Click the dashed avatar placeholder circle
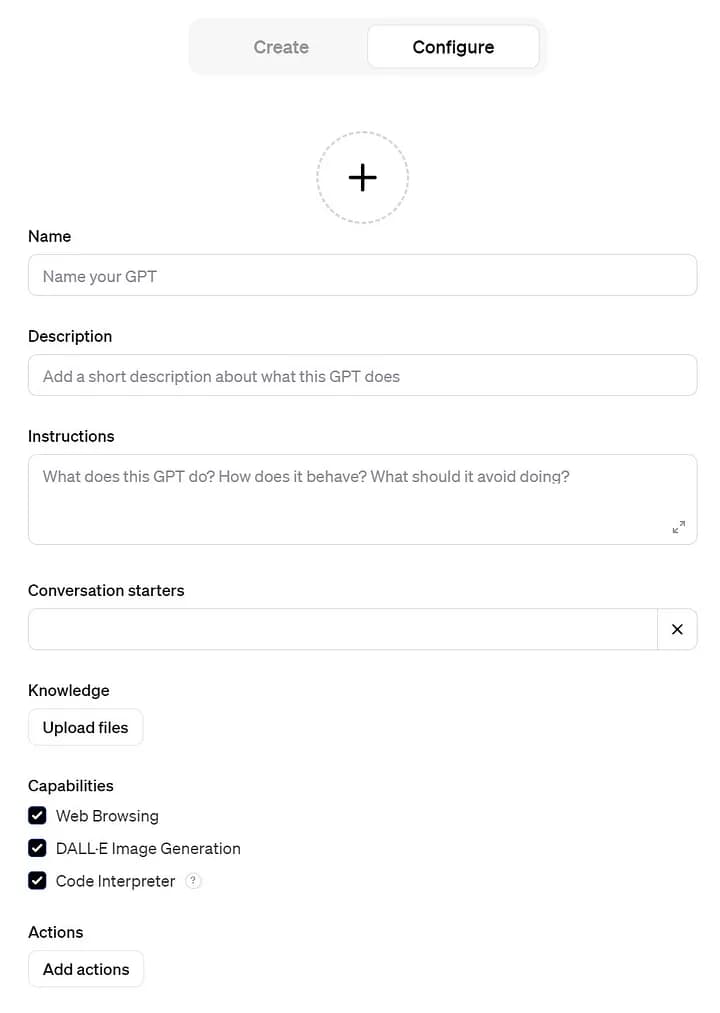This screenshot has width=720, height=1013. pos(362,177)
